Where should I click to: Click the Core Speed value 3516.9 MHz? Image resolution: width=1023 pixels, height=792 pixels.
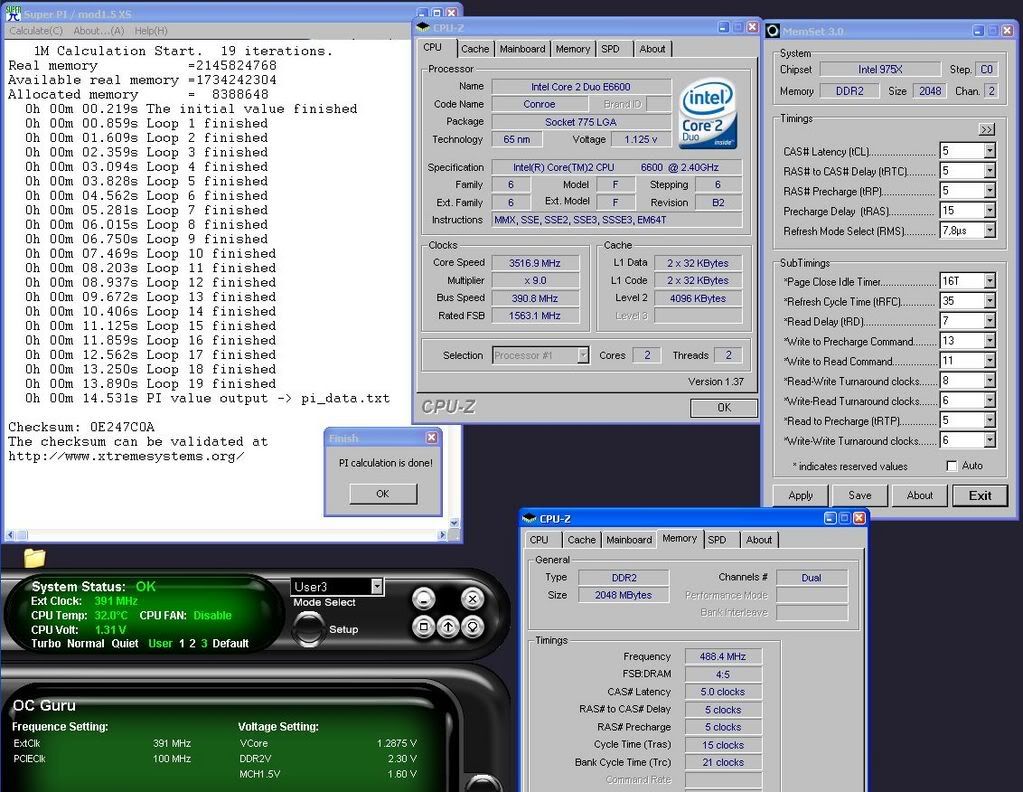tap(535, 263)
